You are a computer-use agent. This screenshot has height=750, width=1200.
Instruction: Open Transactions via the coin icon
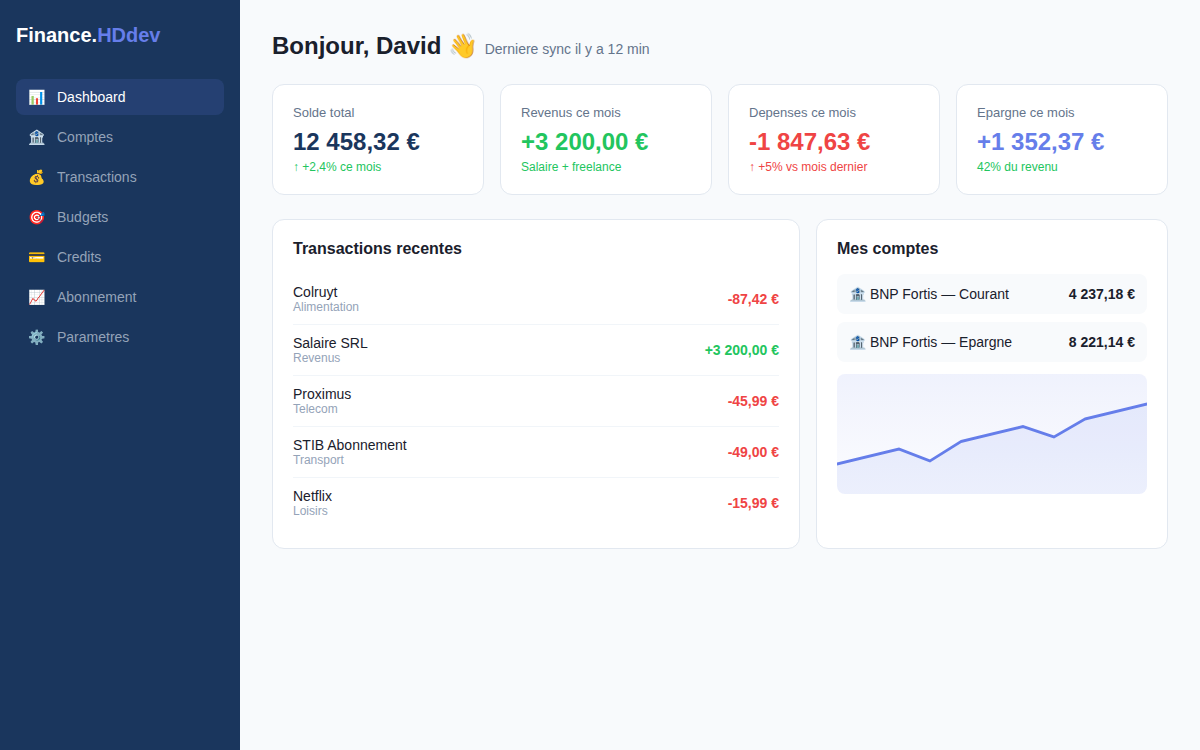pos(37,177)
